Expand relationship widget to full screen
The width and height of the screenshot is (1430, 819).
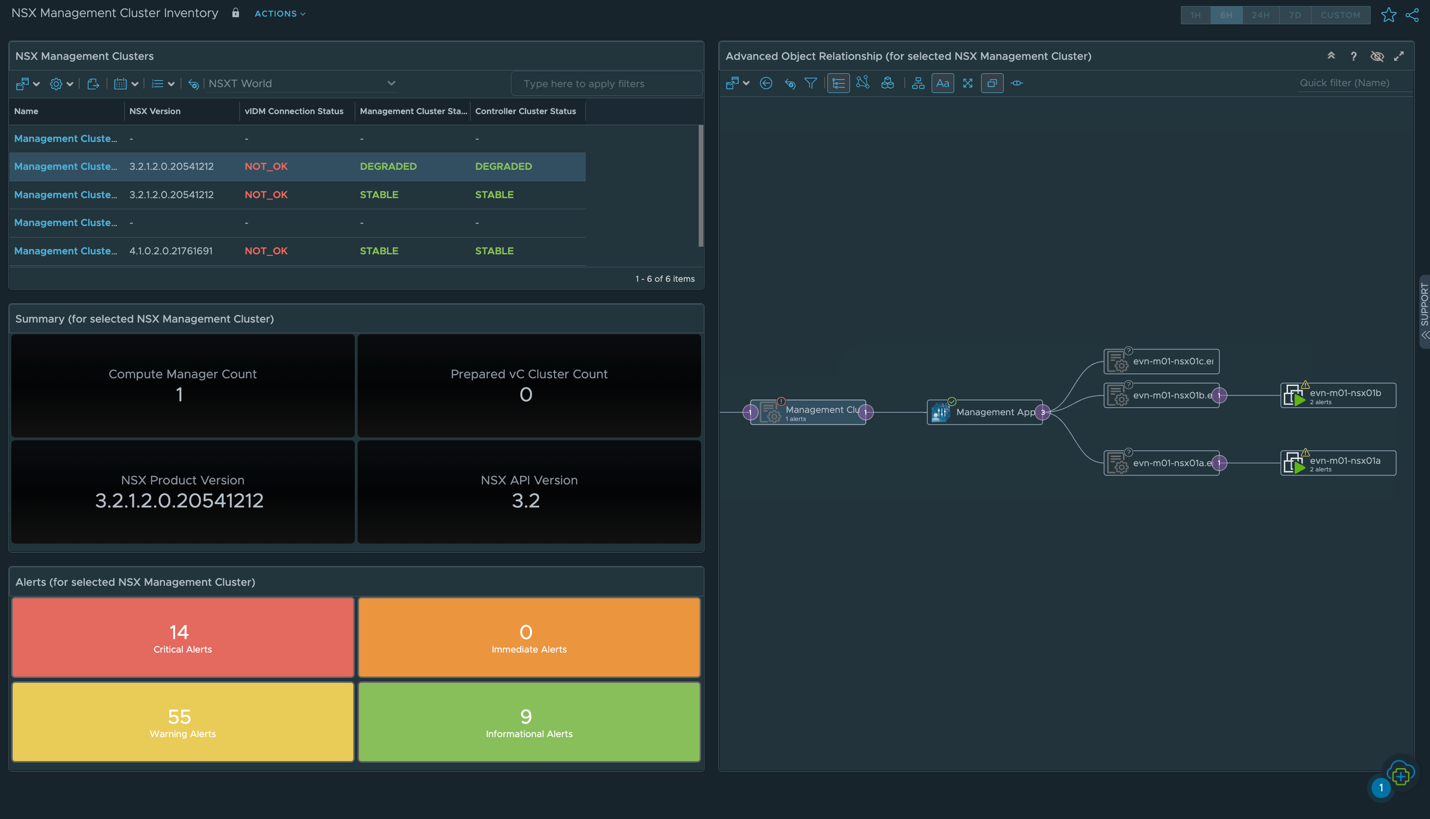pos(1399,57)
